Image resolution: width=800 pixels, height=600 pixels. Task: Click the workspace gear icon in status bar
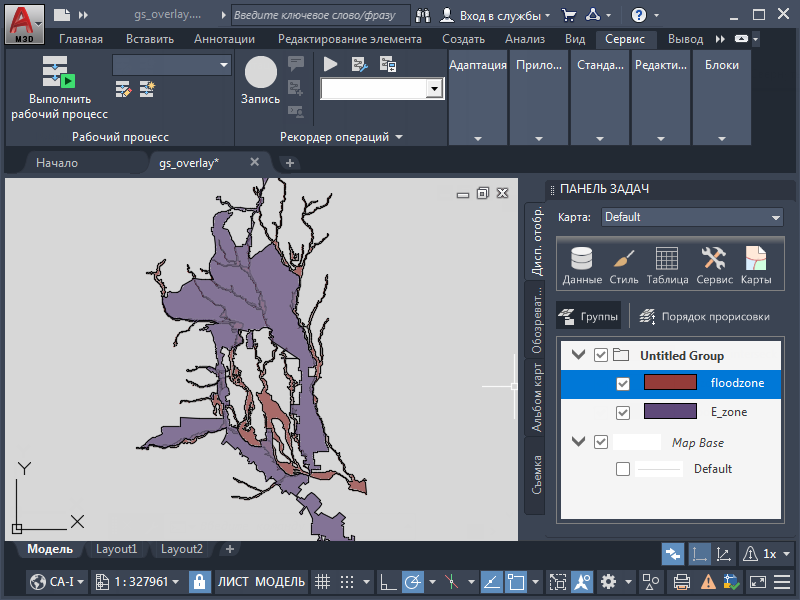609,581
